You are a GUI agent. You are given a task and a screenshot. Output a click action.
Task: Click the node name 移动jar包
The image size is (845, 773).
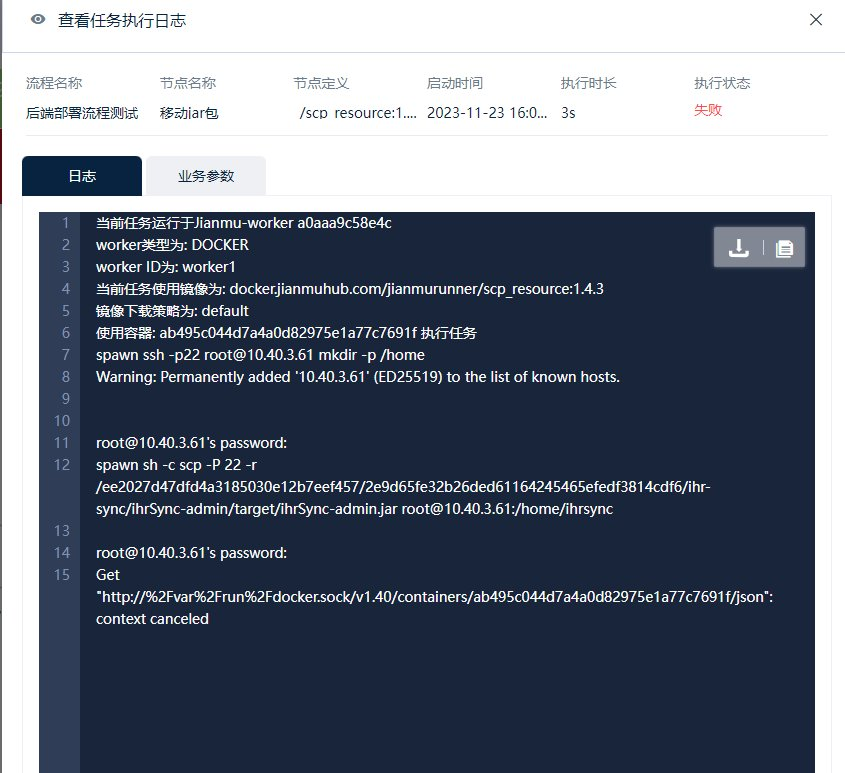[x=189, y=113]
